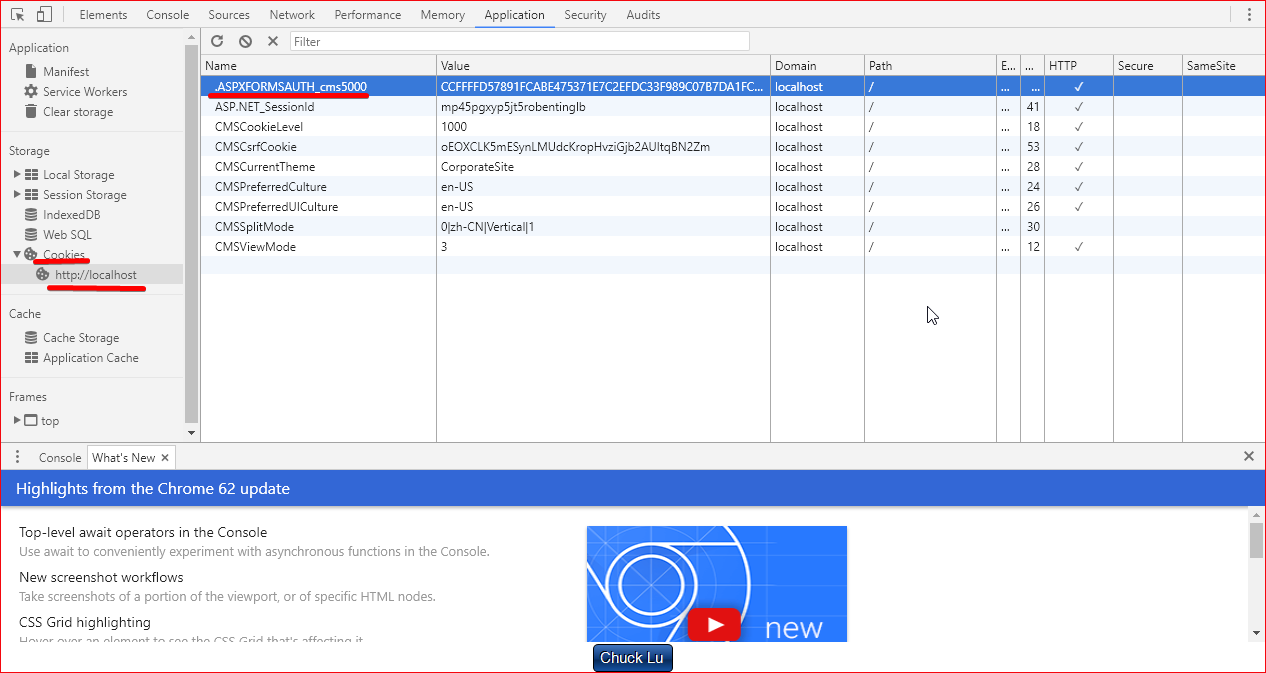This screenshot has width=1266, height=673.
Task: Click the Chuck Lu button
Action: coord(633,658)
